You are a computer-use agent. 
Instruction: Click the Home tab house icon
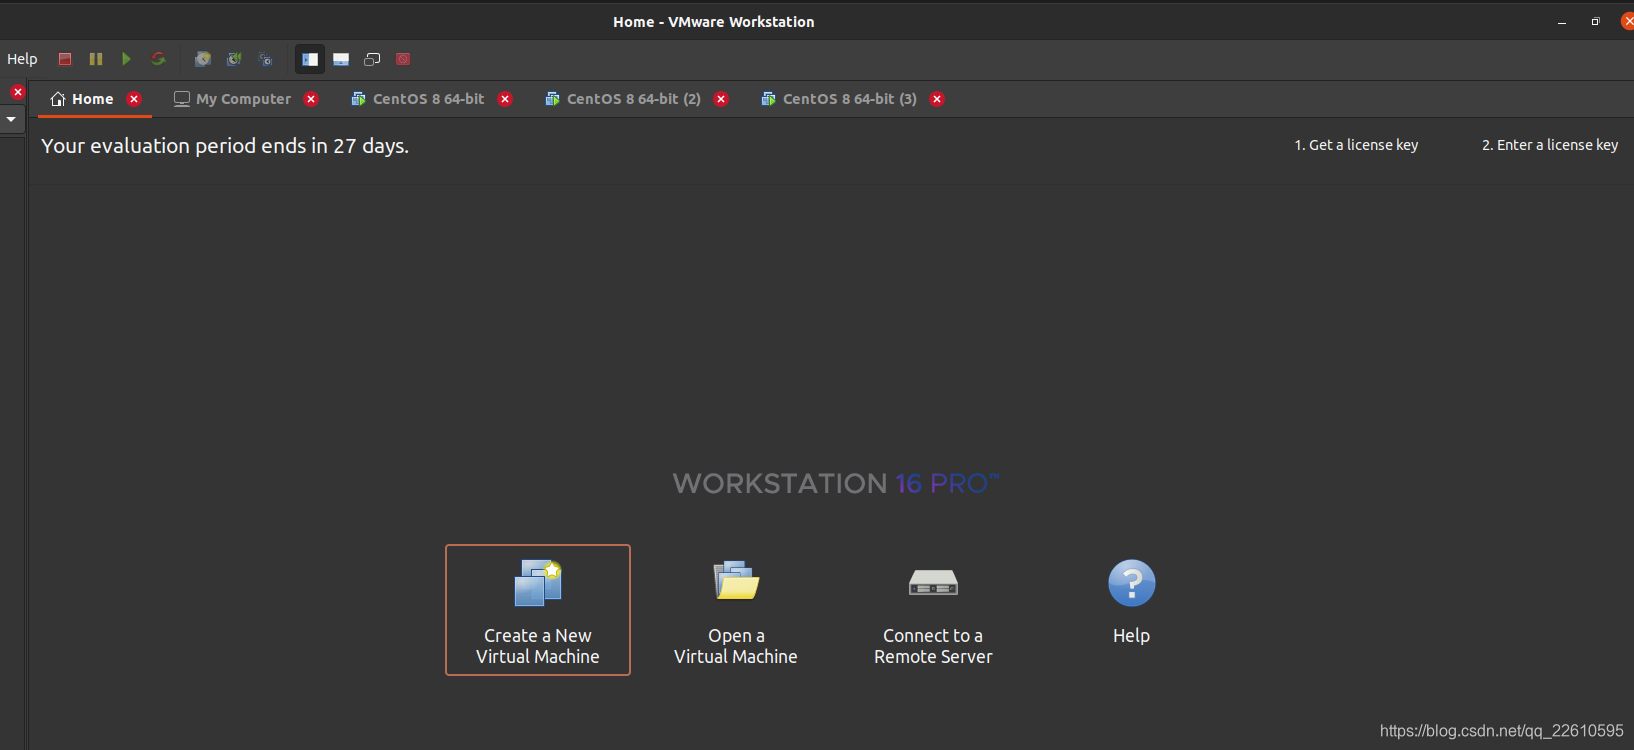click(x=58, y=99)
